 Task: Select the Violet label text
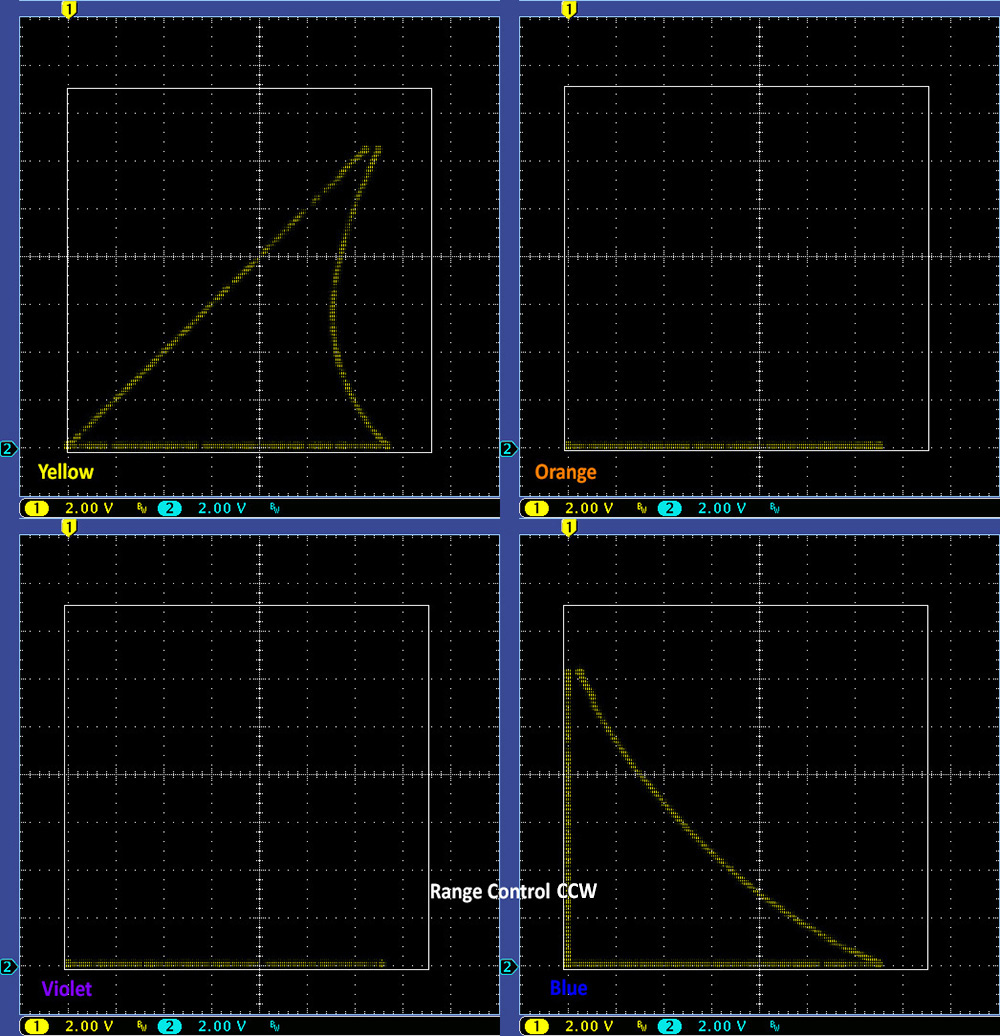pyautogui.click(x=66, y=989)
